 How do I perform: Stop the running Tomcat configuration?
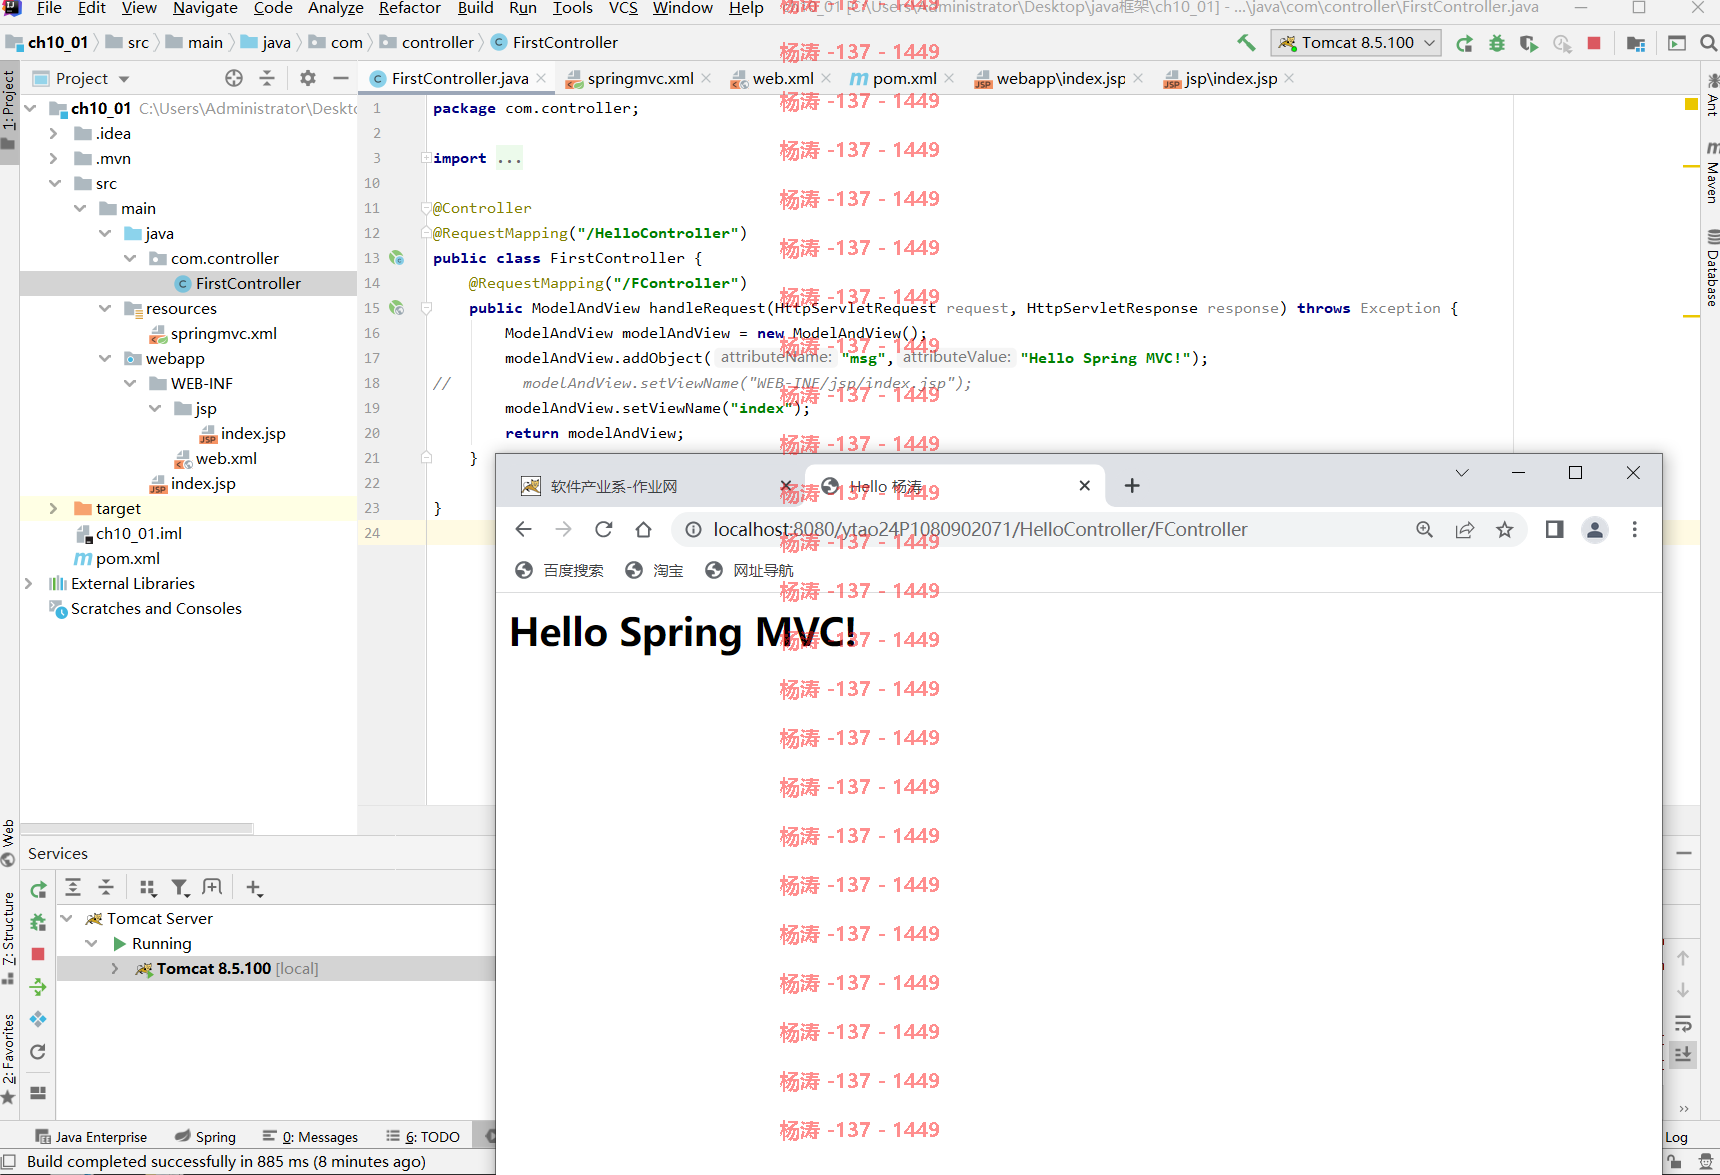click(x=1594, y=43)
